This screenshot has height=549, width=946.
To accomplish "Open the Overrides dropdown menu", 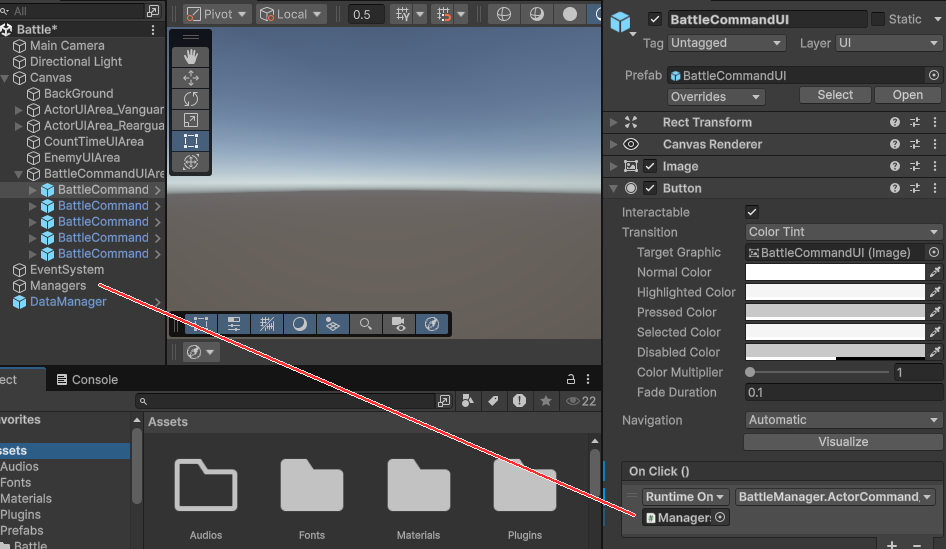I will (716, 97).
